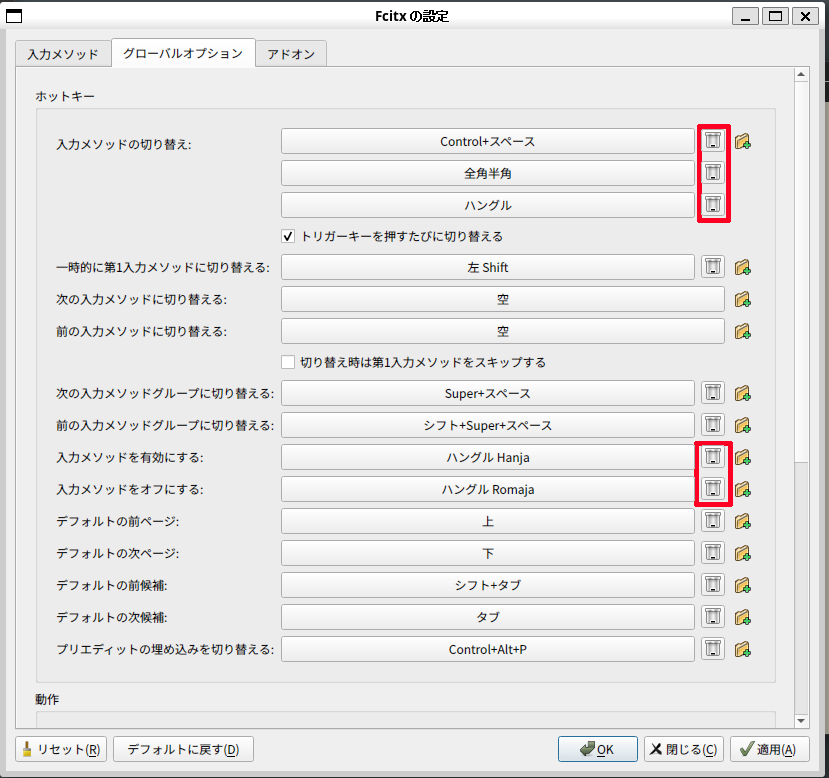Delete the ハングル trigger key via its trash icon

[713, 205]
